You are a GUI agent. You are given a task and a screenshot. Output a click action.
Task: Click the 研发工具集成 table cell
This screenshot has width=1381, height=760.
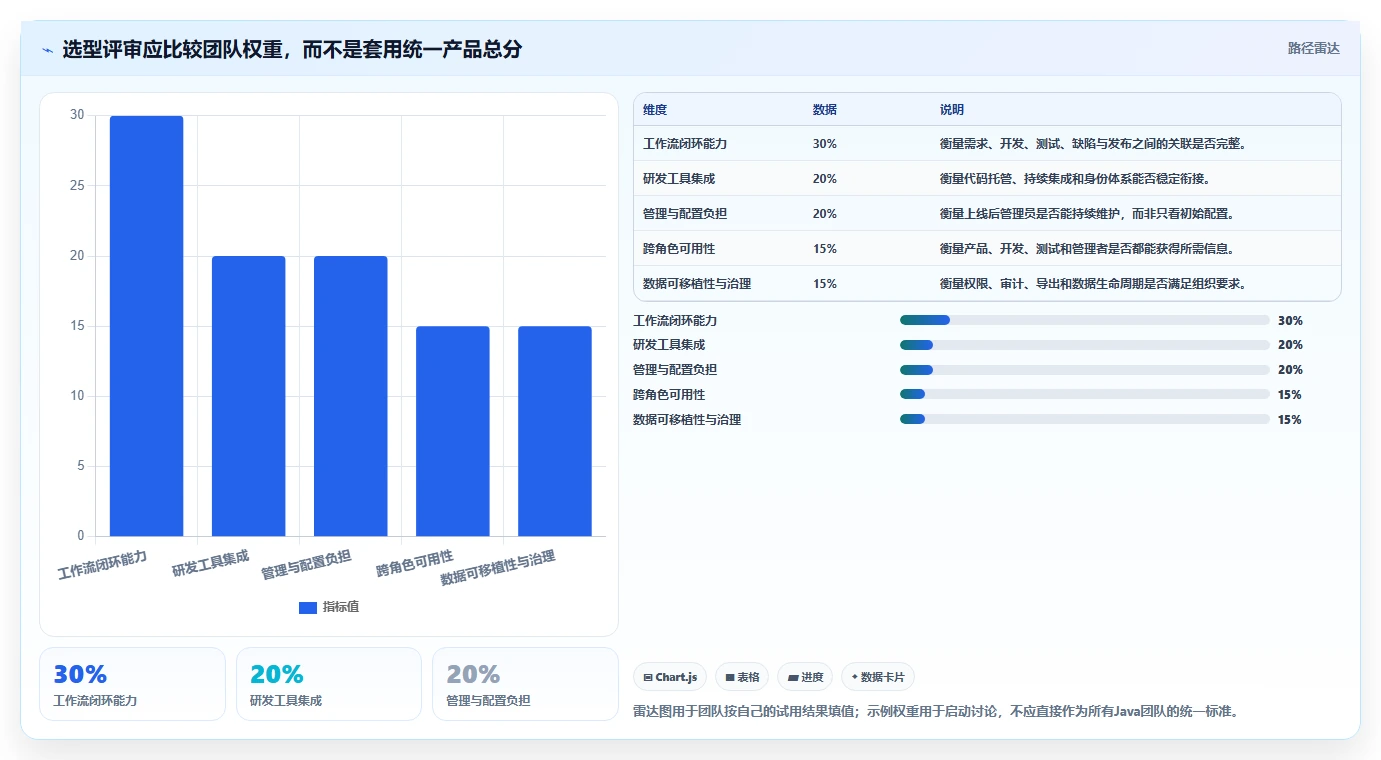(x=679, y=179)
